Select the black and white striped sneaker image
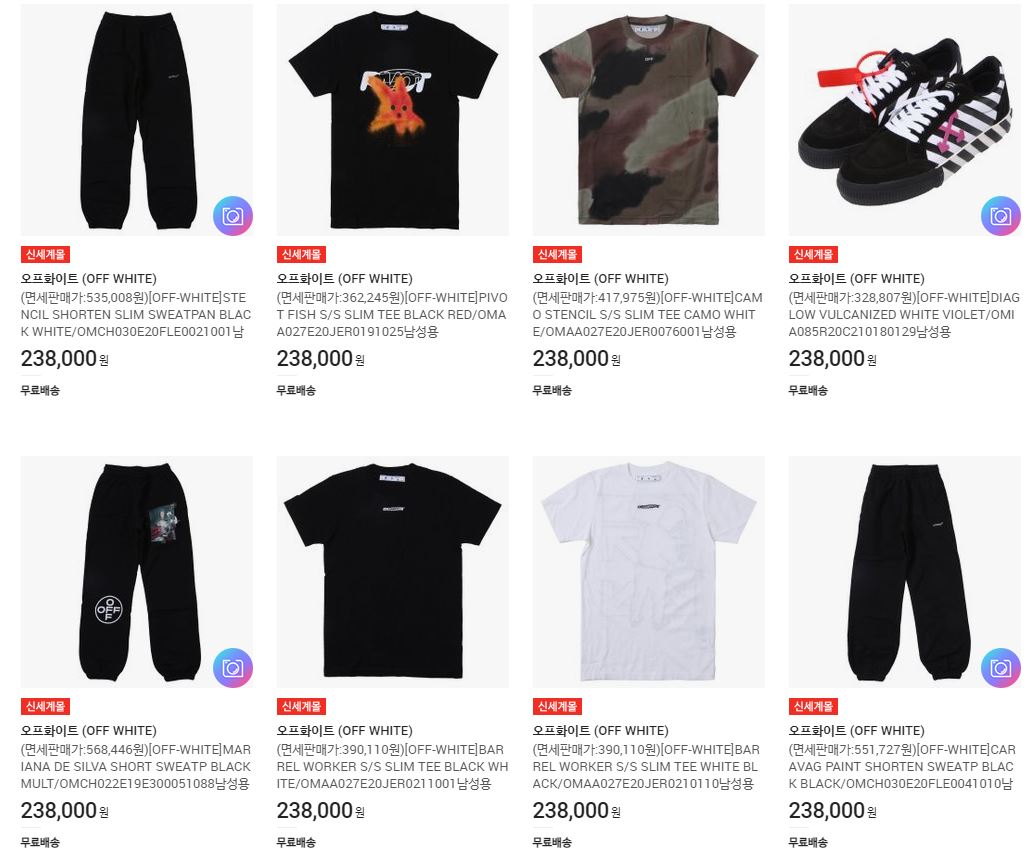Screen dimensions: 1033x863 [905, 120]
